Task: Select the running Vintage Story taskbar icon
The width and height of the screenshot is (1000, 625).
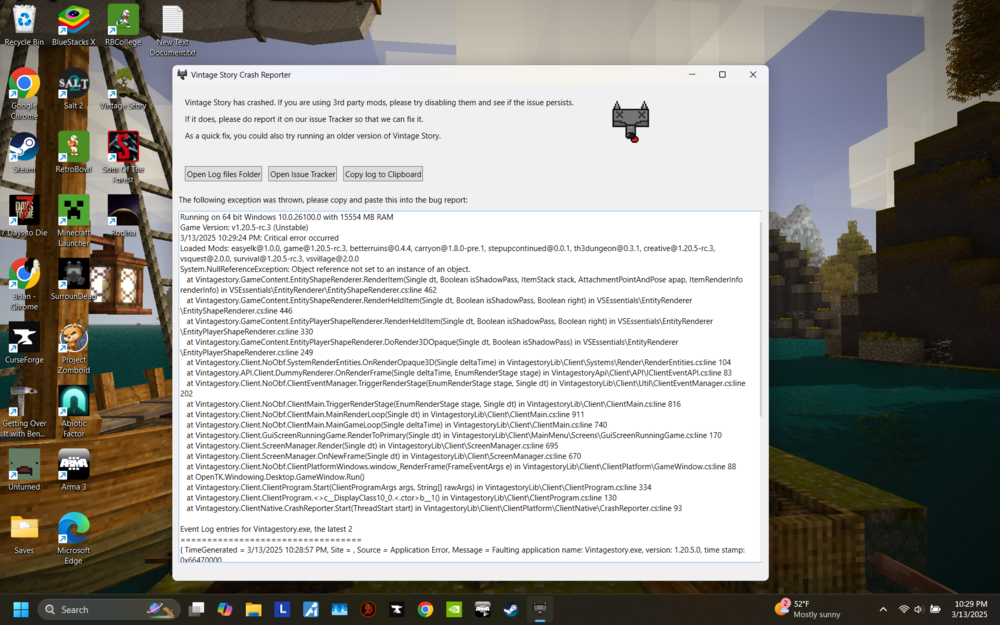Action: [540, 608]
